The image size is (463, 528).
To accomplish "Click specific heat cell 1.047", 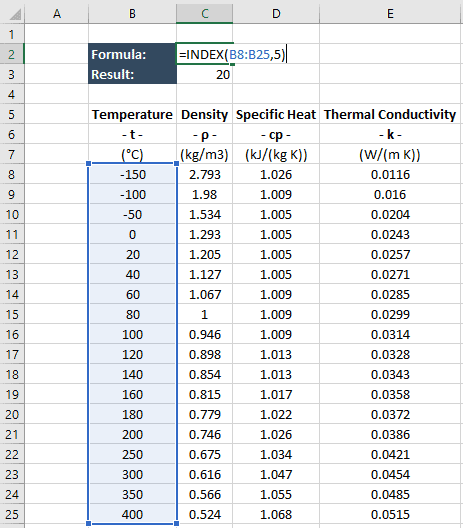I will pyautogui.click(x=276, y=474).
